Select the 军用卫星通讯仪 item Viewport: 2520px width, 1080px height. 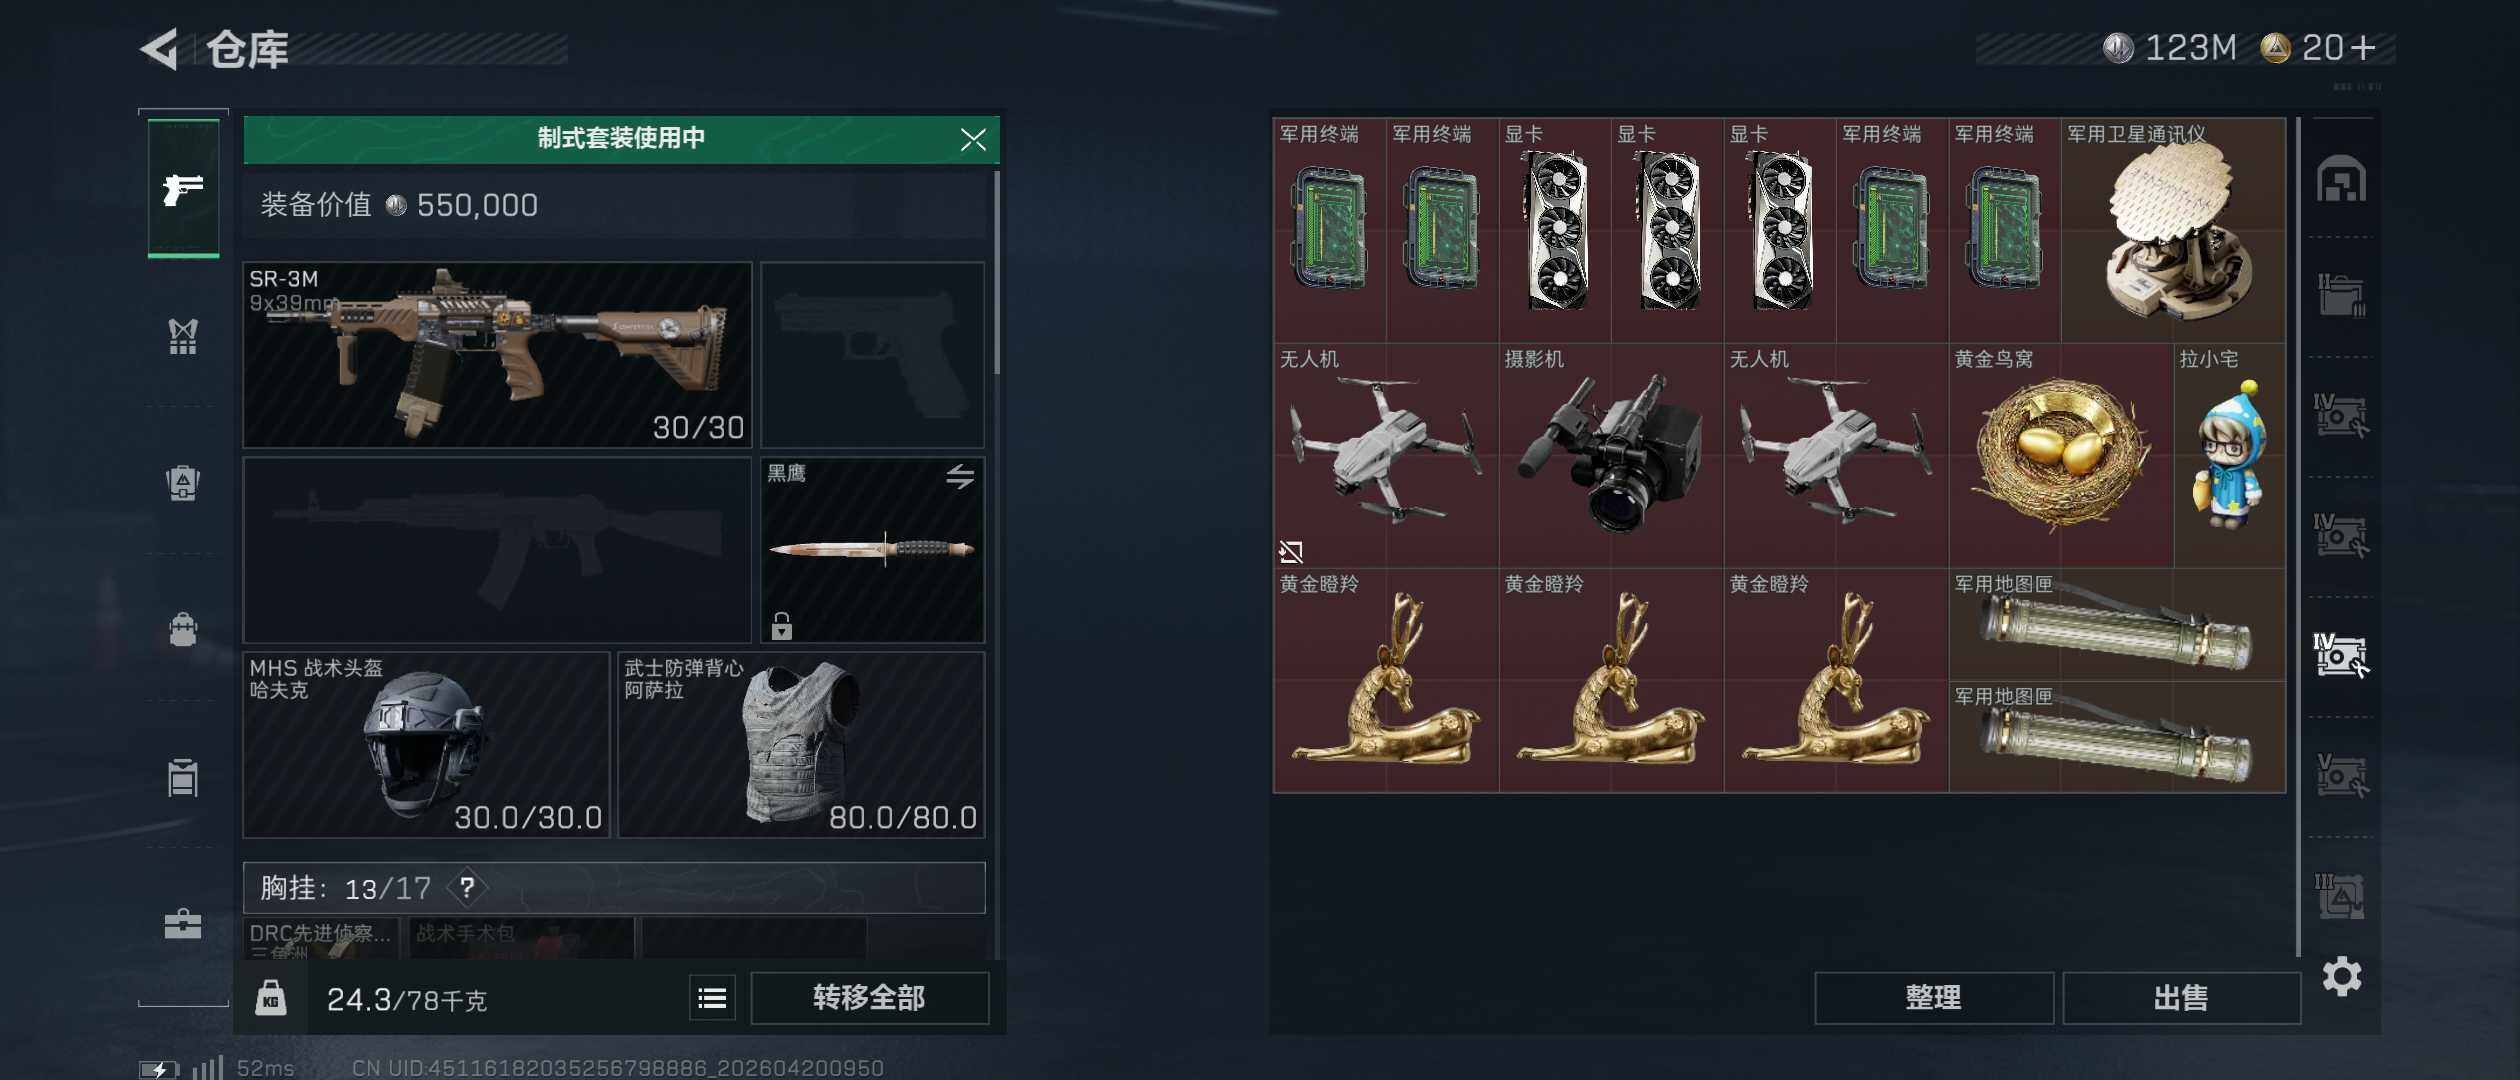click(2173, 231)
